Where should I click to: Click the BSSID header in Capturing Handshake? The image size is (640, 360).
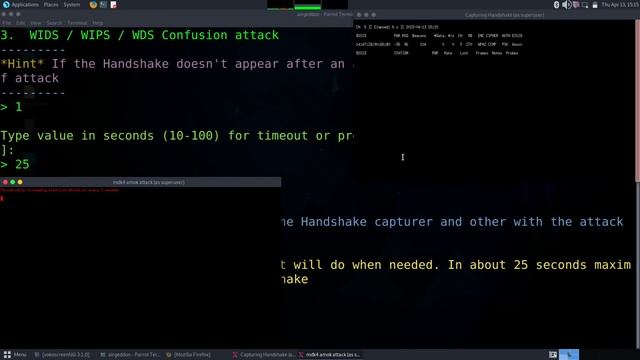361,36
